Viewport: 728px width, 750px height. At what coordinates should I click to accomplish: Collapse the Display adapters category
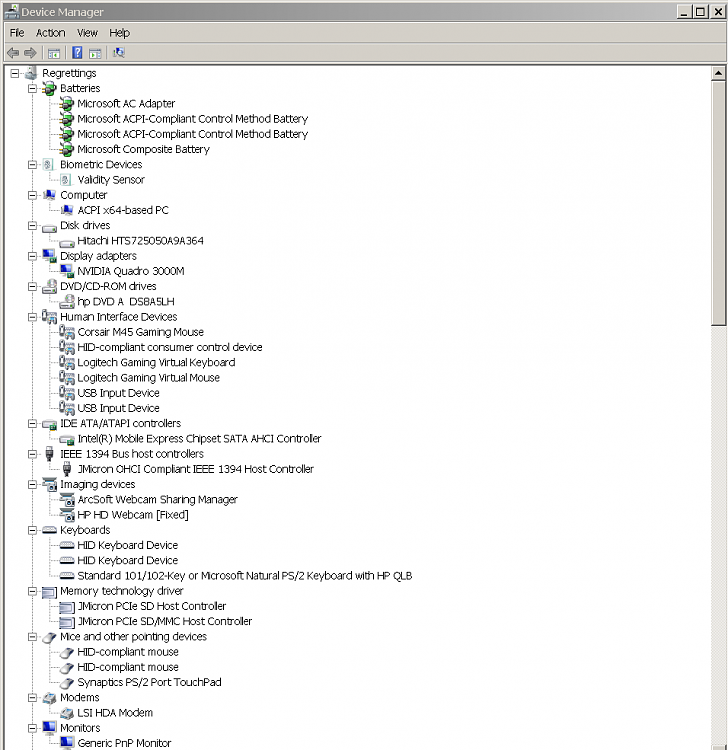pyautogui.click(x=32, y=256)
